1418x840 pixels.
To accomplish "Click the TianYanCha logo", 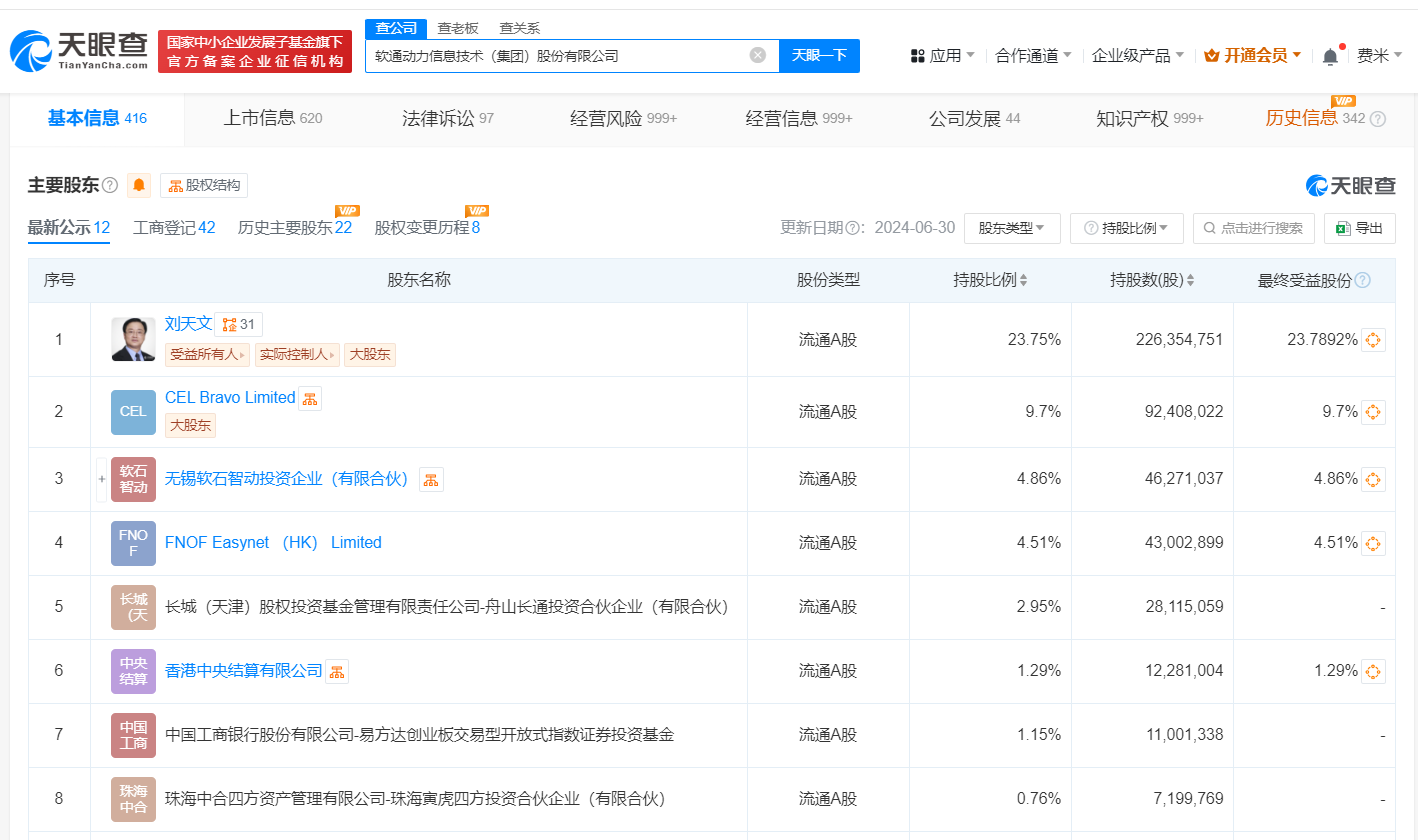I will 79,50.
